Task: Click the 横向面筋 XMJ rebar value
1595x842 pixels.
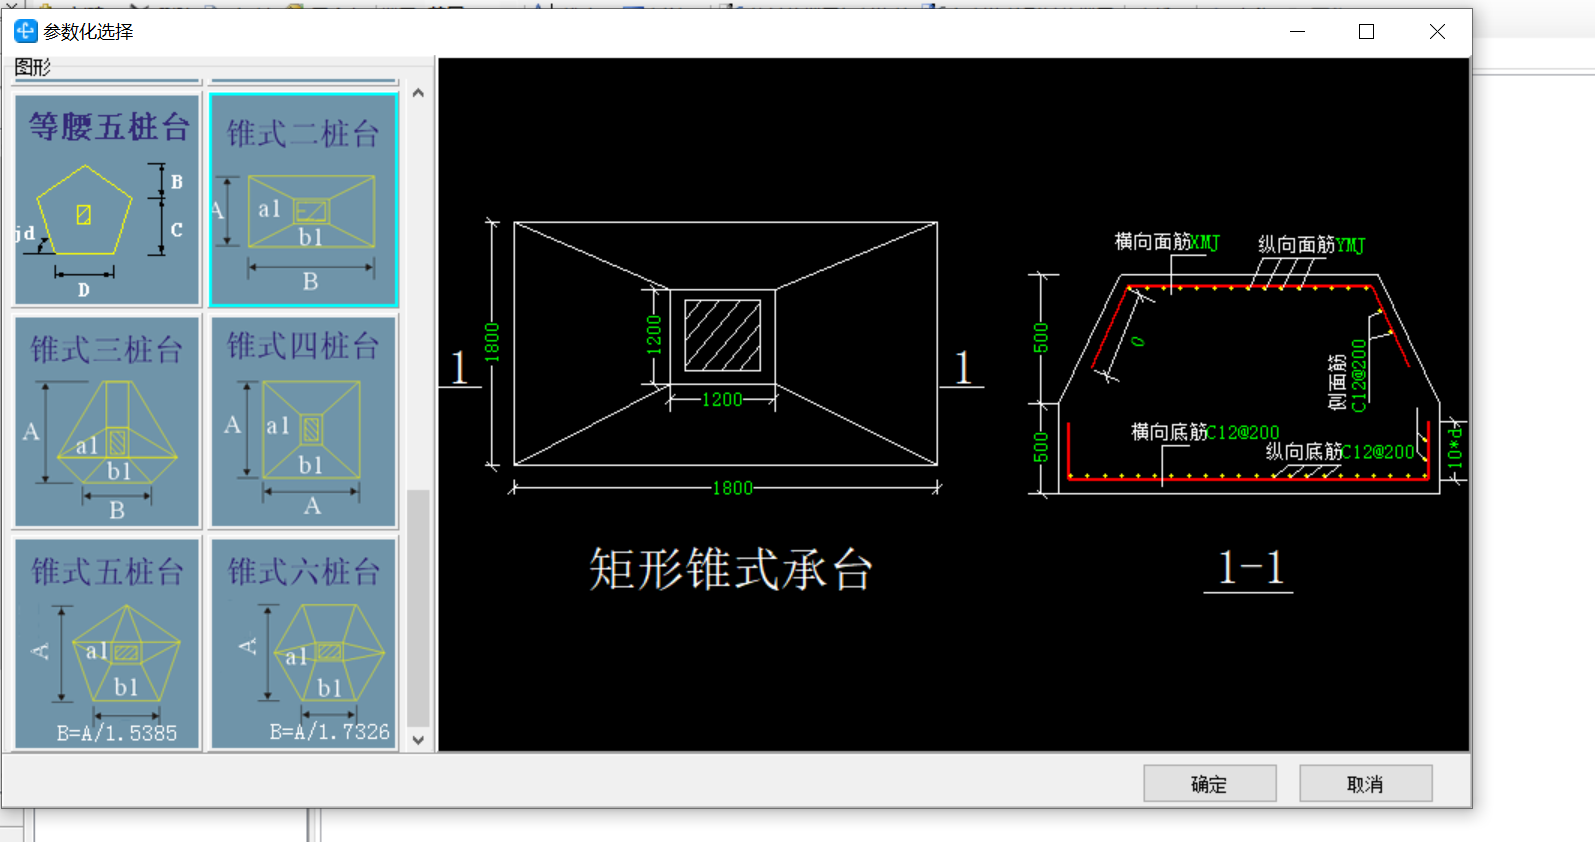Action: coord(1205,243)
